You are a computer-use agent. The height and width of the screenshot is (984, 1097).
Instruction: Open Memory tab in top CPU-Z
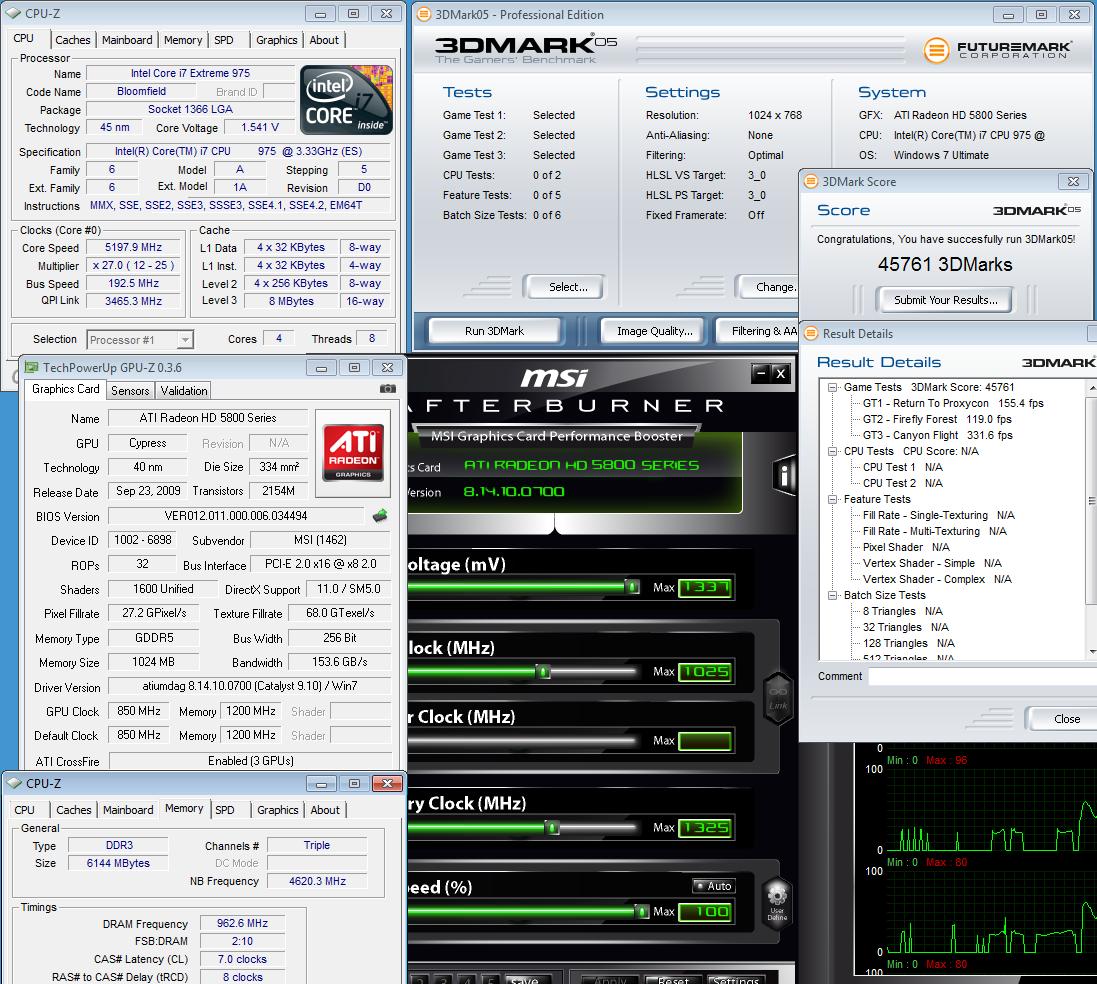point(183,40)
